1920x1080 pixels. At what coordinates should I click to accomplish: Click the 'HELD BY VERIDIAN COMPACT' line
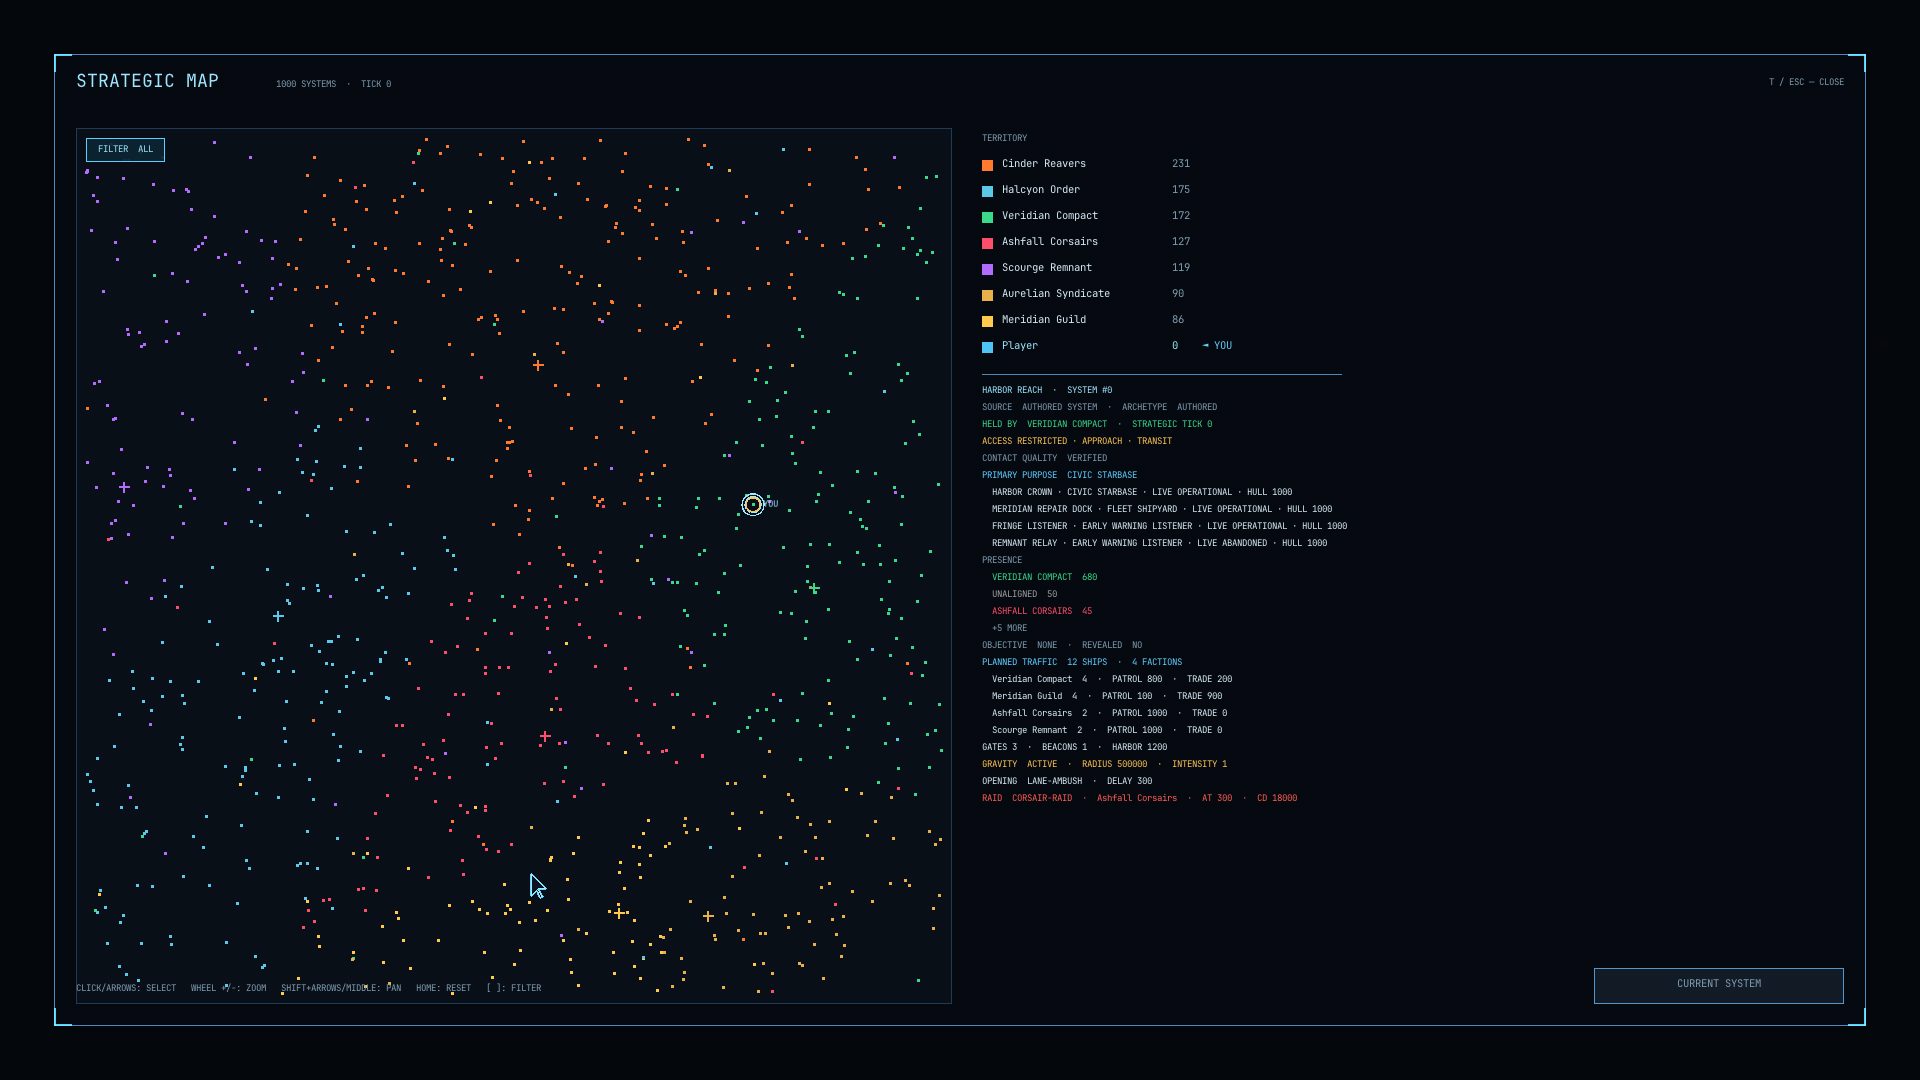[x=1096, y=424]
